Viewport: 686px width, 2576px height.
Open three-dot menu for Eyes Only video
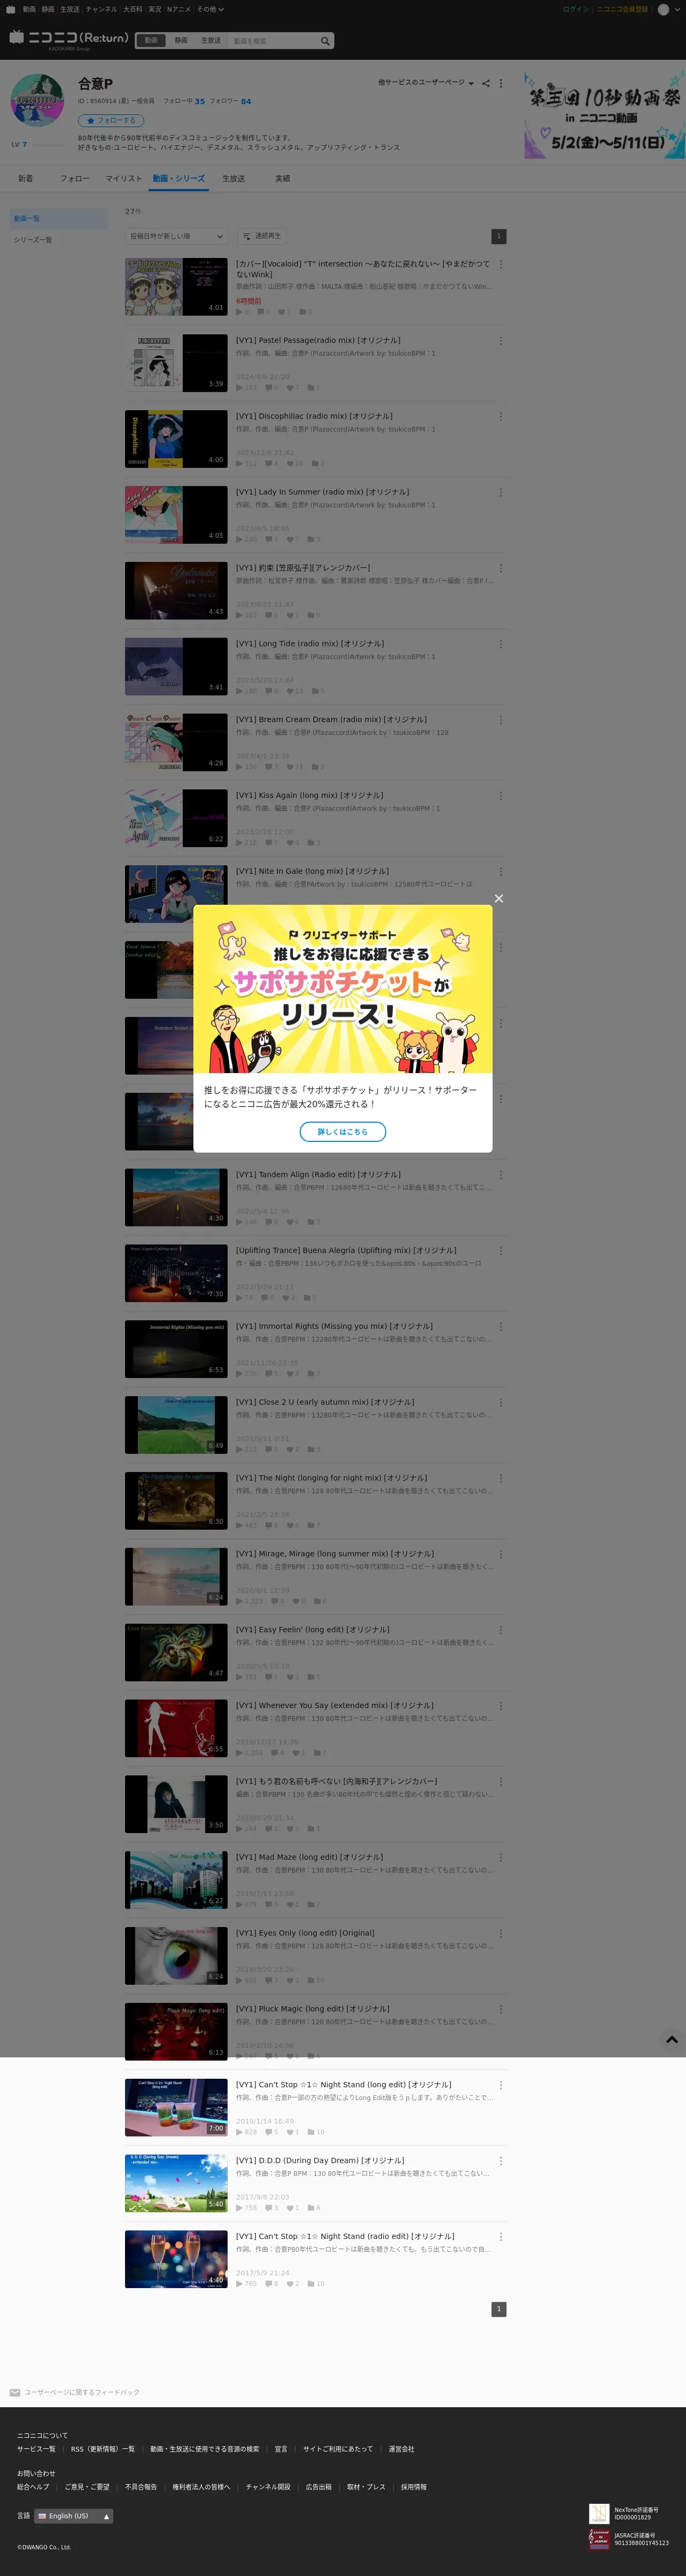(x=501, y=1934)
